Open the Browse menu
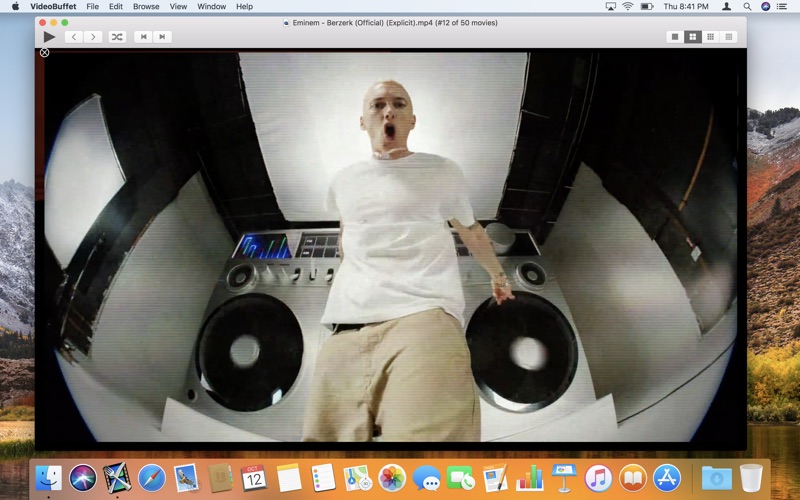800x500 pixels. 146,7
